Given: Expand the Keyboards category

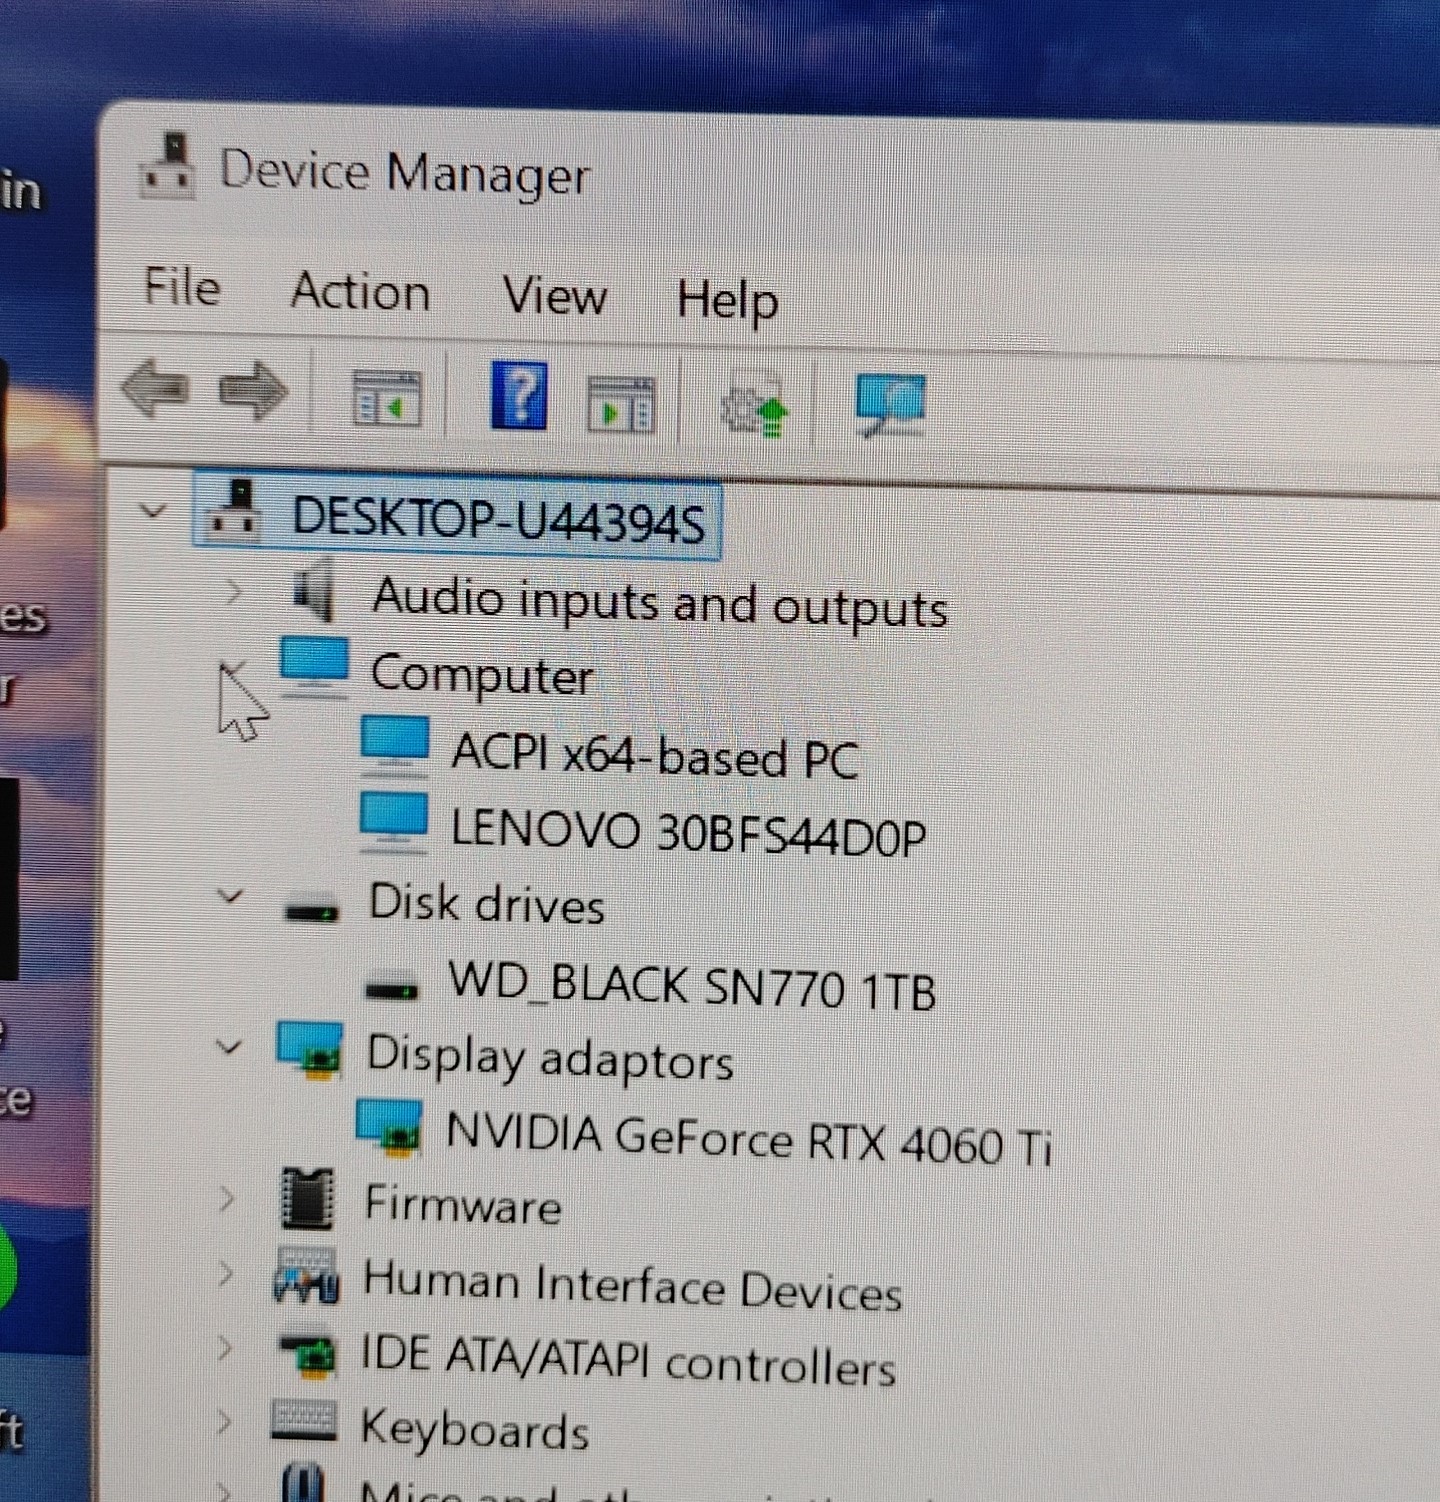Looking at the screenshot, I should tap(224, 1421).
